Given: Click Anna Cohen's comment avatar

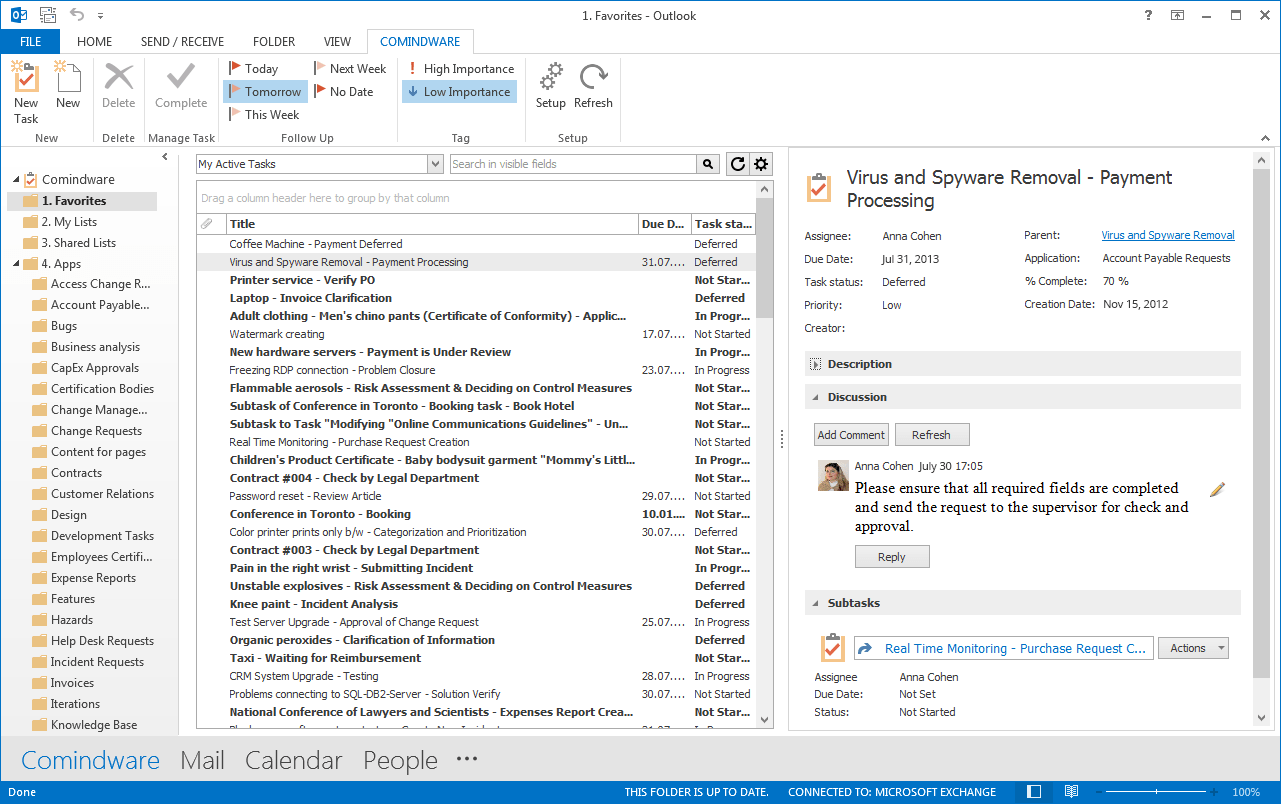Looking at the screenshot, I should 833,476.
